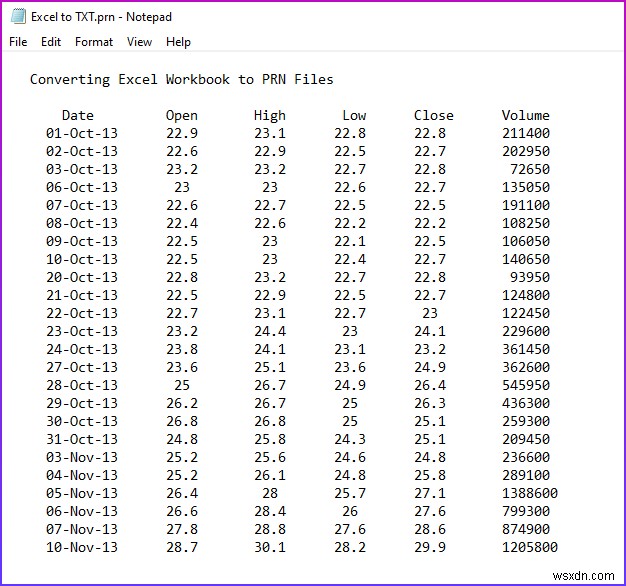
Task: Click the date '22-Oct-13'
Action: (x=82, y=313)
